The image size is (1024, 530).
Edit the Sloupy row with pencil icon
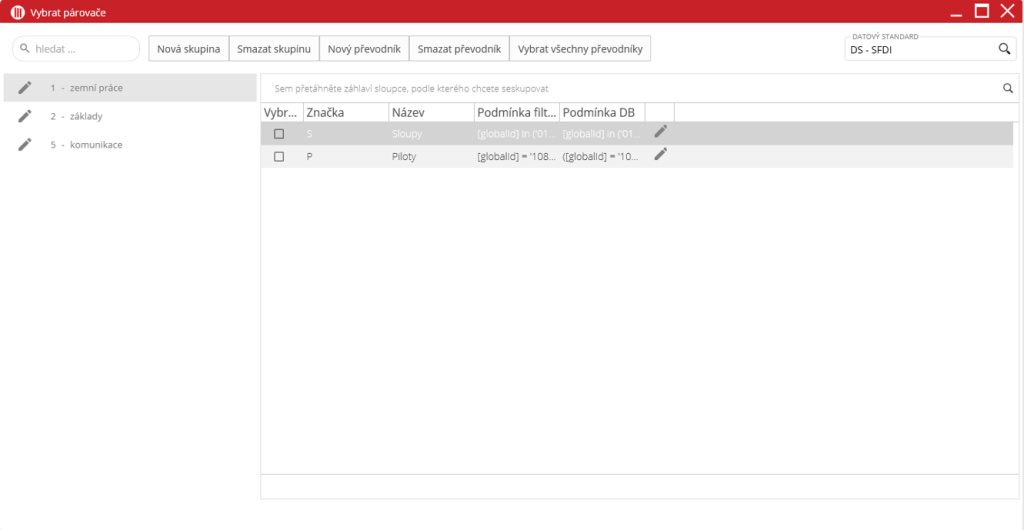click(660, 132)
